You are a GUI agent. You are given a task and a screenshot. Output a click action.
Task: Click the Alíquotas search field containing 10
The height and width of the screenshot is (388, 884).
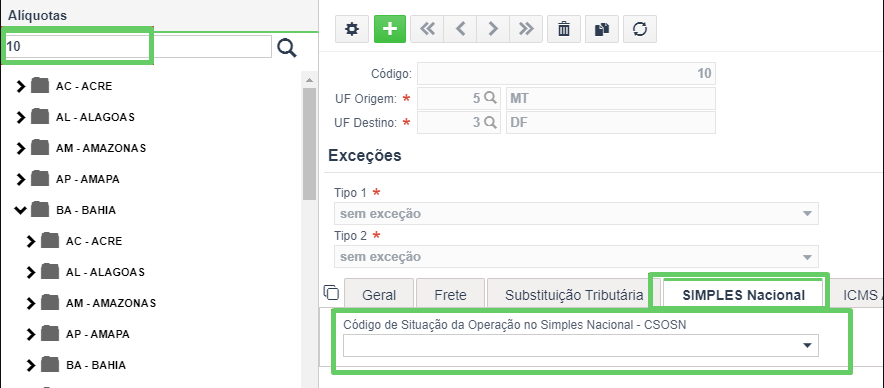pyautogui.click(x=138, y=46)
